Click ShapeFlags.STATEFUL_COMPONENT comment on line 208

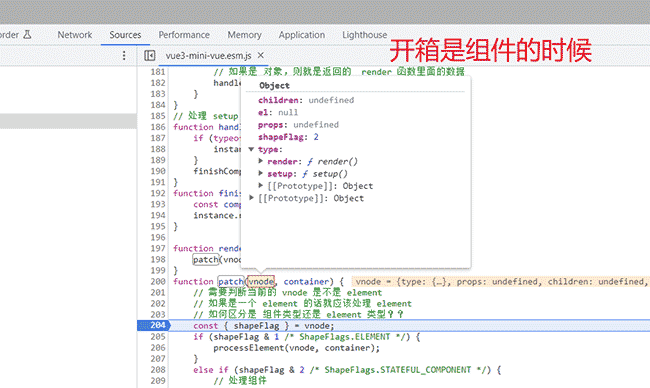click(x=398, y=370)
